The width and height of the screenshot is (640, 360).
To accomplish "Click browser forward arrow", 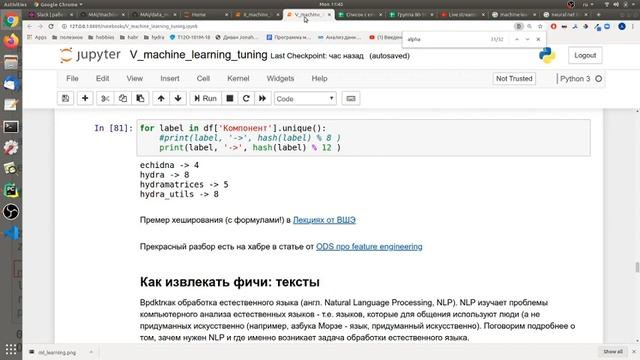I will [40, 26].
